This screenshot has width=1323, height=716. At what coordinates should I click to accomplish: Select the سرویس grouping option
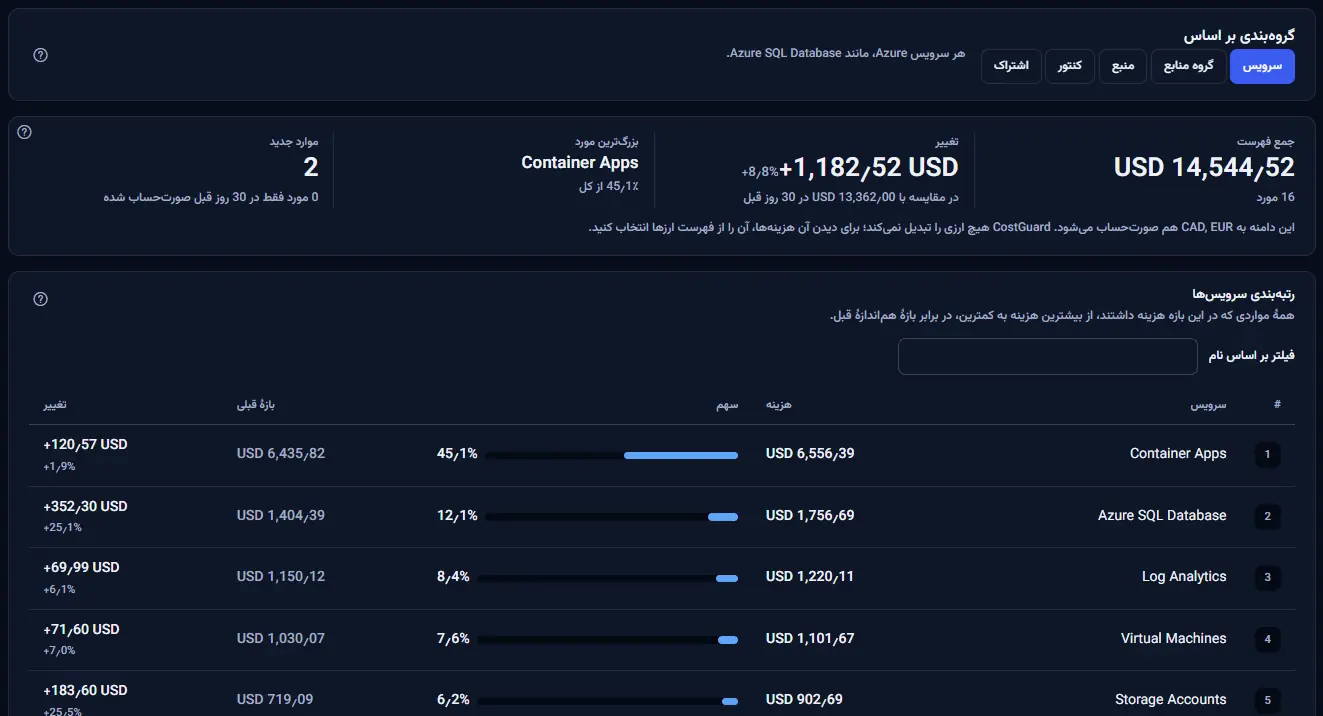click(1262, 67)
